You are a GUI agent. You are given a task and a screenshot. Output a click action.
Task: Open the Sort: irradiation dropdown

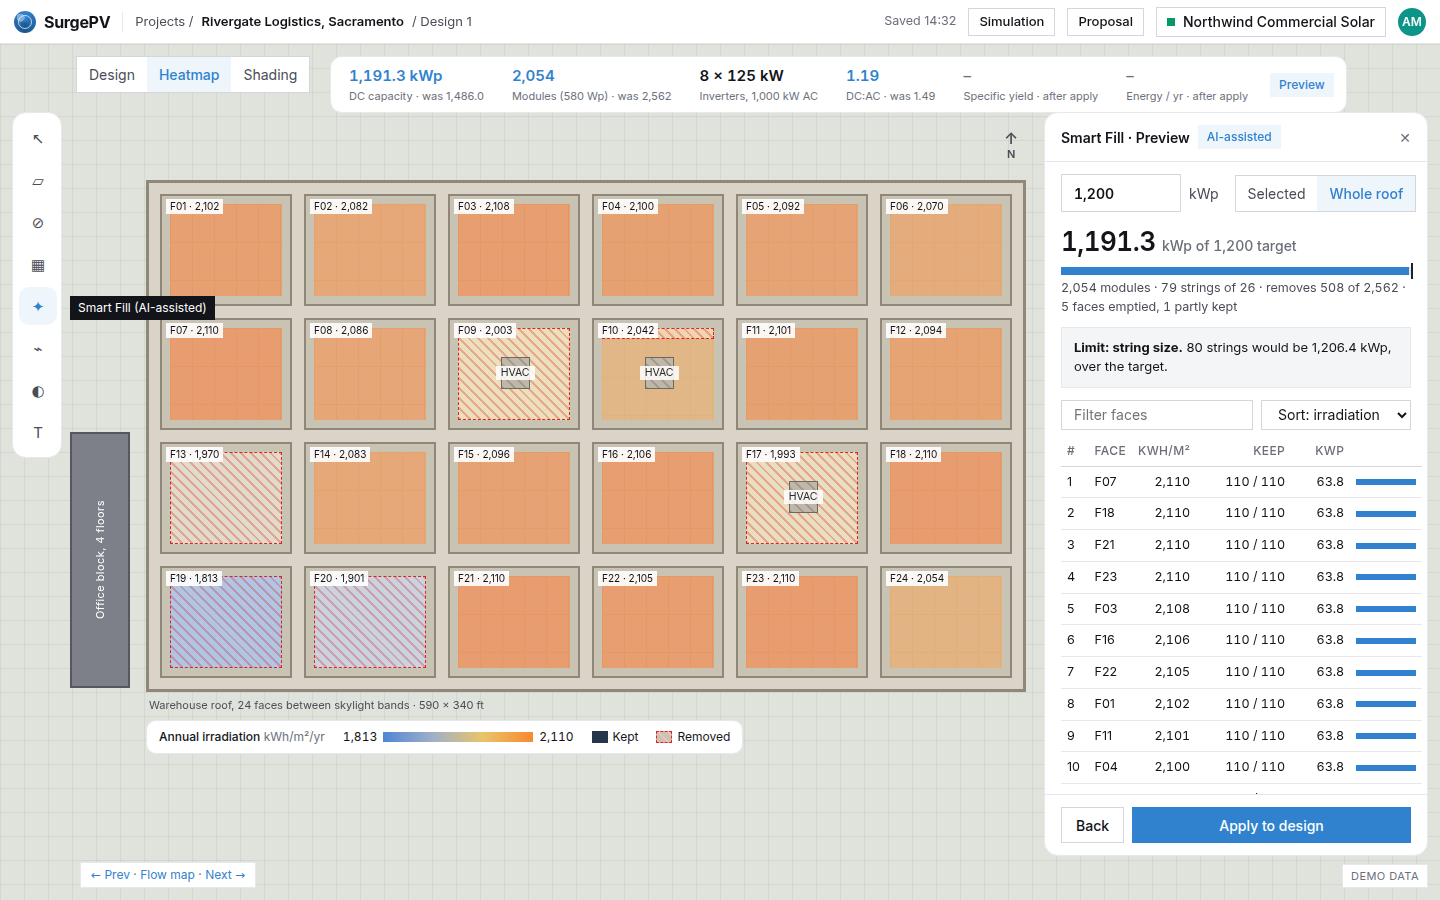click(x=1336, y=415)
